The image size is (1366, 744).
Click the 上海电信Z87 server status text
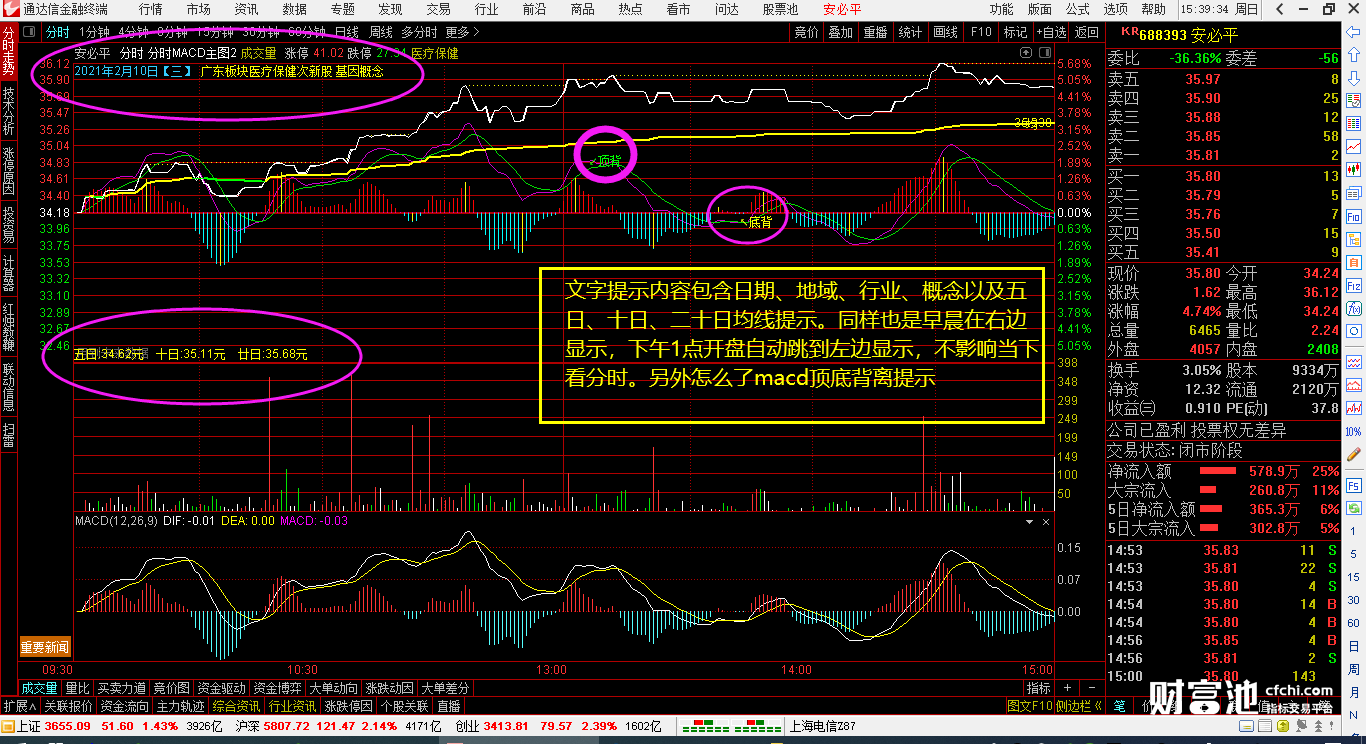click(x=823, y=726)
